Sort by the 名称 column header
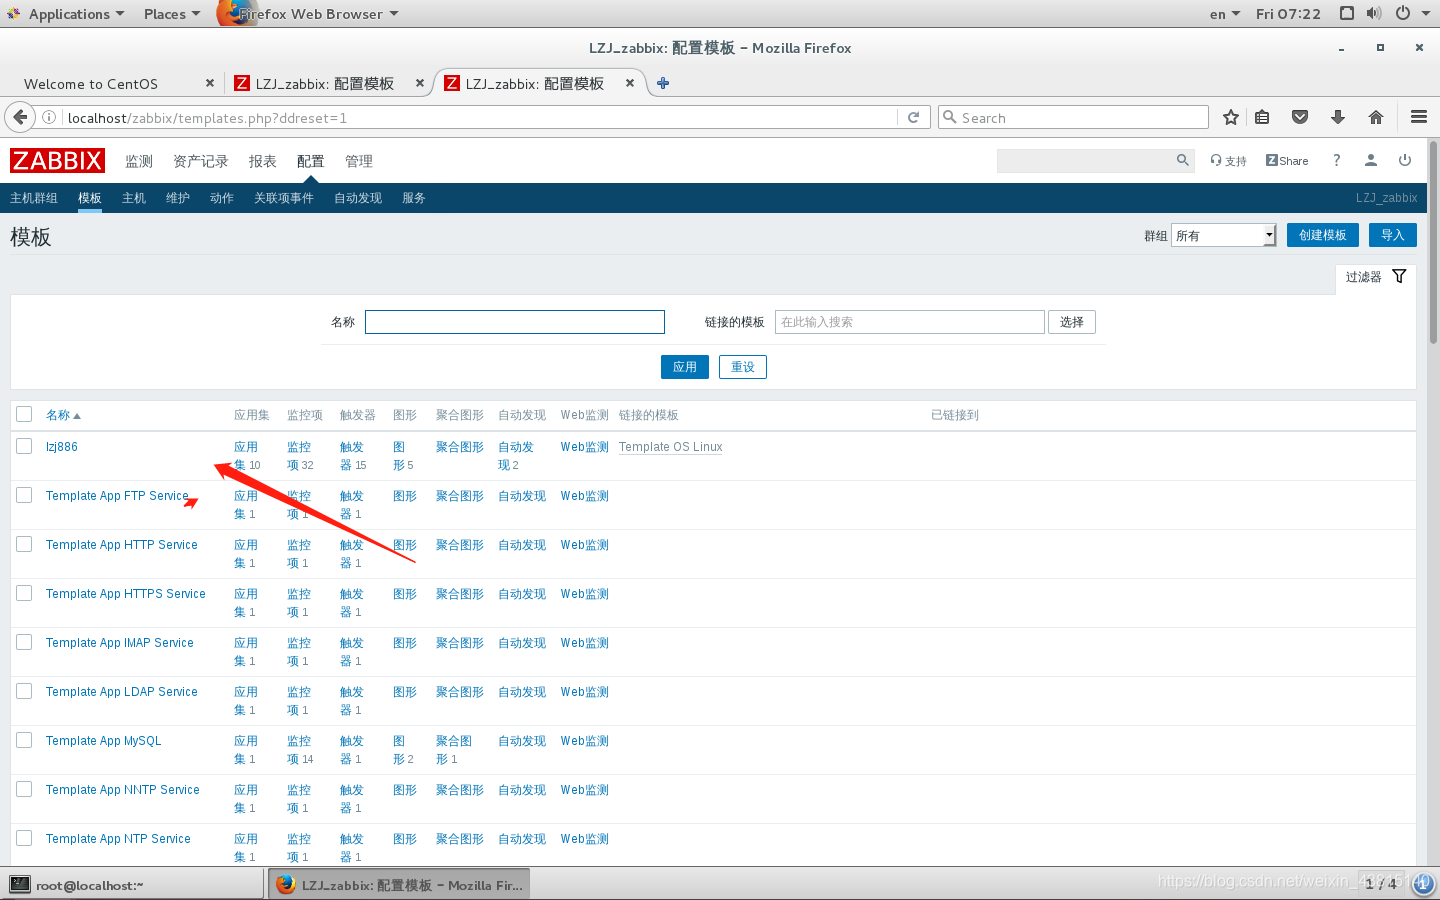Screen dimensions: 1440x900 [62, 415]
